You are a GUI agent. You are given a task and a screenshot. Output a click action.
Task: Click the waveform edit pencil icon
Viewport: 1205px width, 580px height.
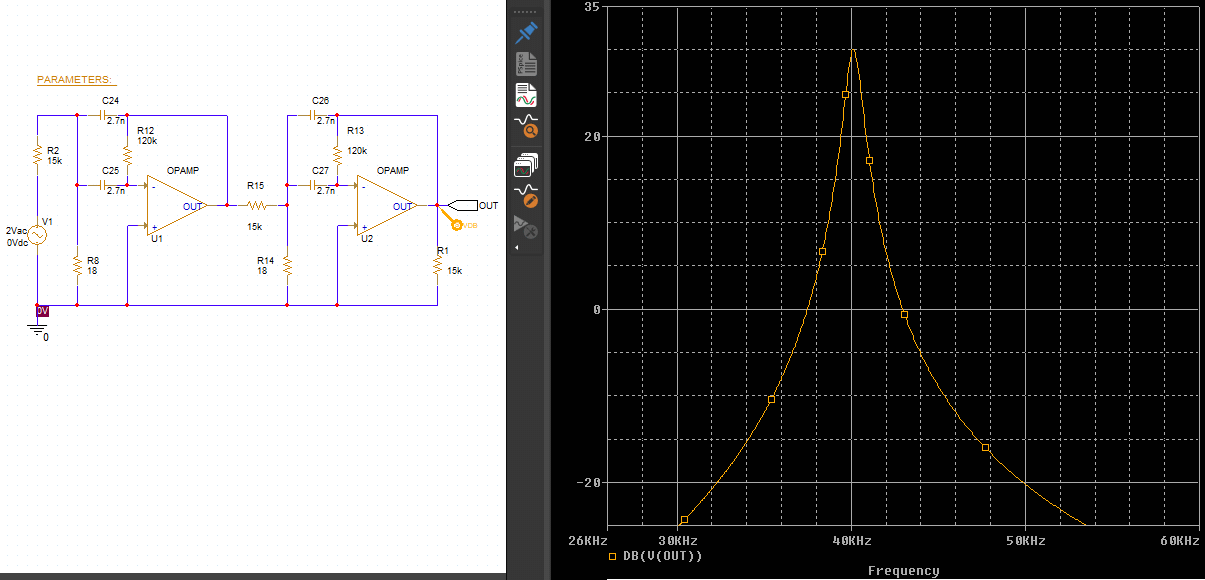click(x=526, y=194)
